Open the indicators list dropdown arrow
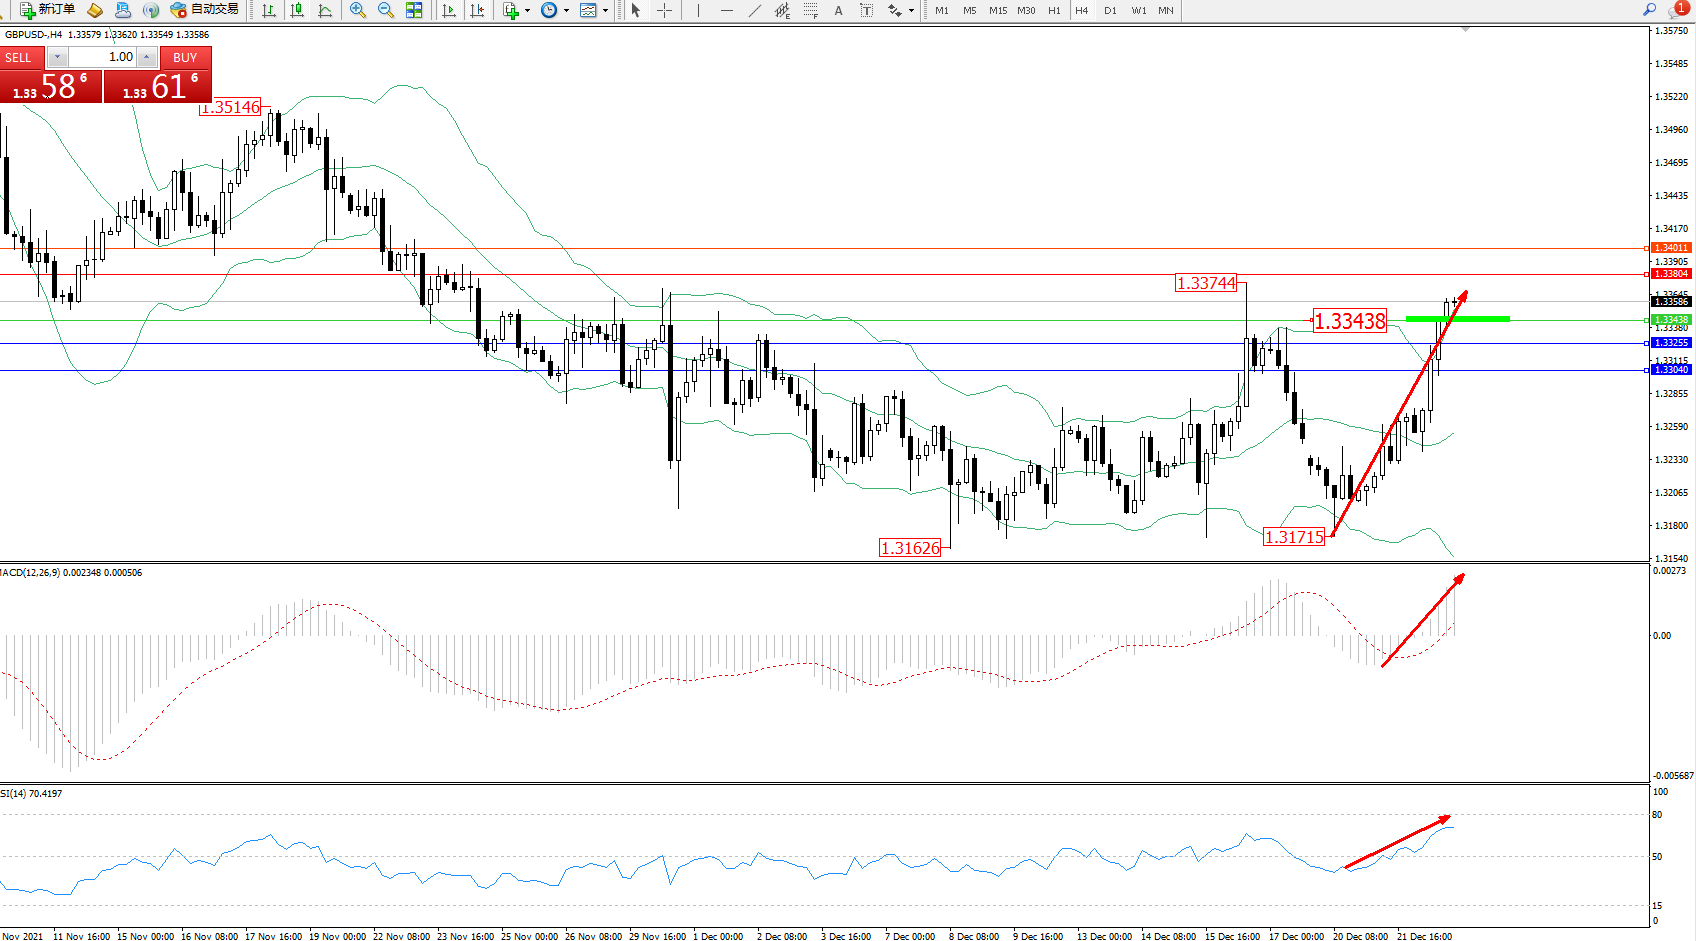The image size is (1696, 941). point(527,11)
